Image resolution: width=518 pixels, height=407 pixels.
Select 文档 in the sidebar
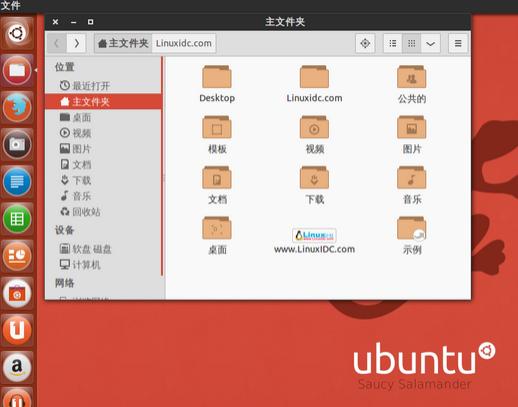[103, 164]
